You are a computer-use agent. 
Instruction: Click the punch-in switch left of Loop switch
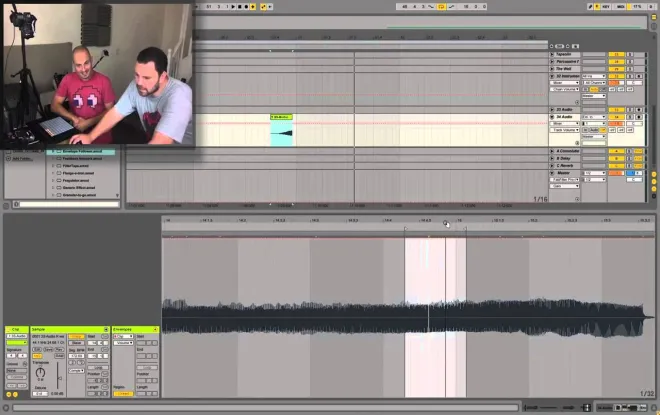431,7
